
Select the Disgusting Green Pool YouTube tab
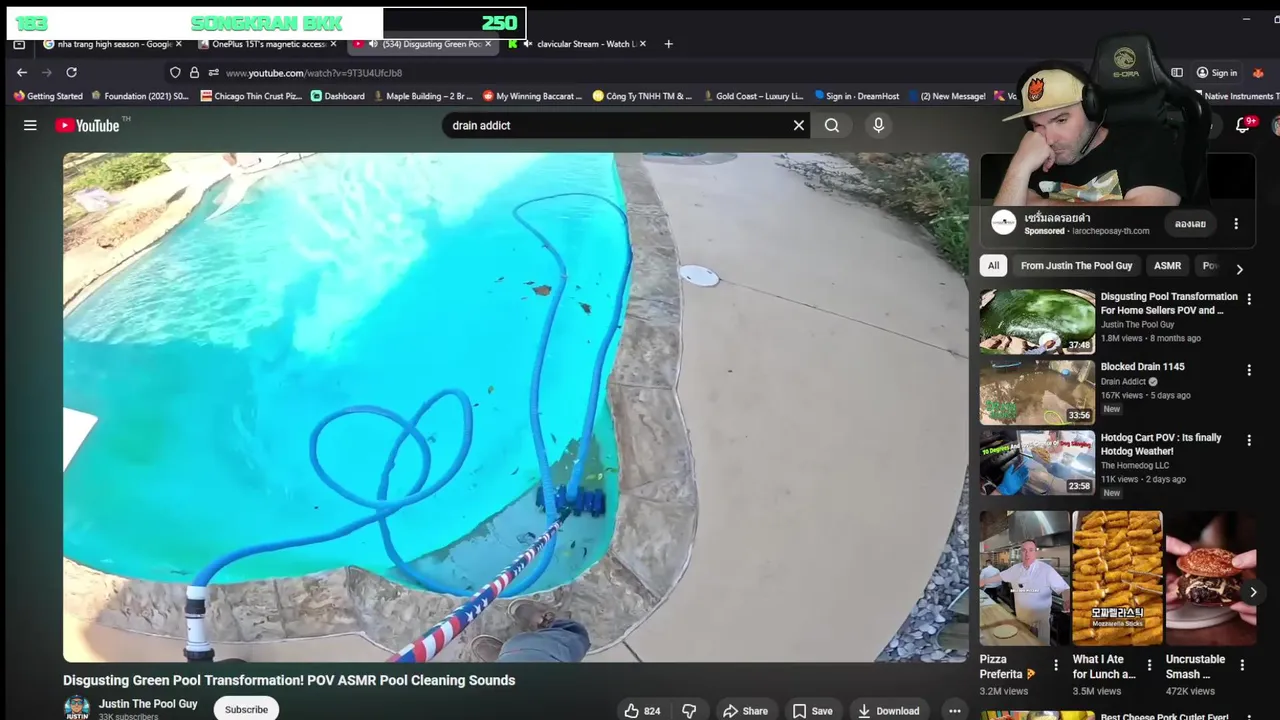(x=423, y=44)
